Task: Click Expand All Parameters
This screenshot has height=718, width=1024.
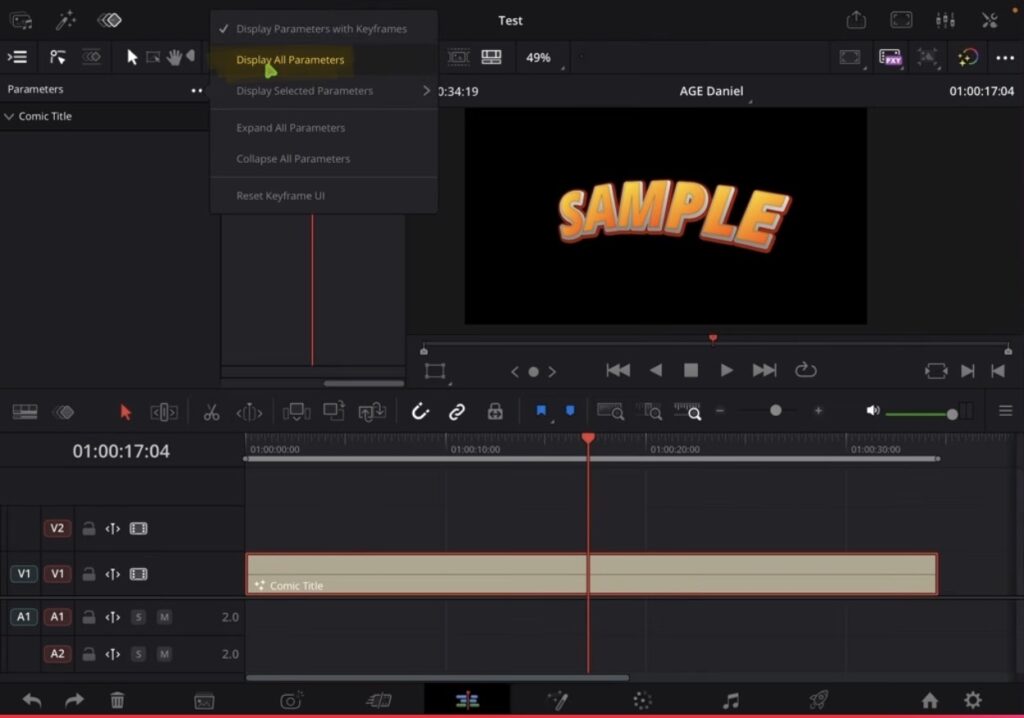Action: 291,128
